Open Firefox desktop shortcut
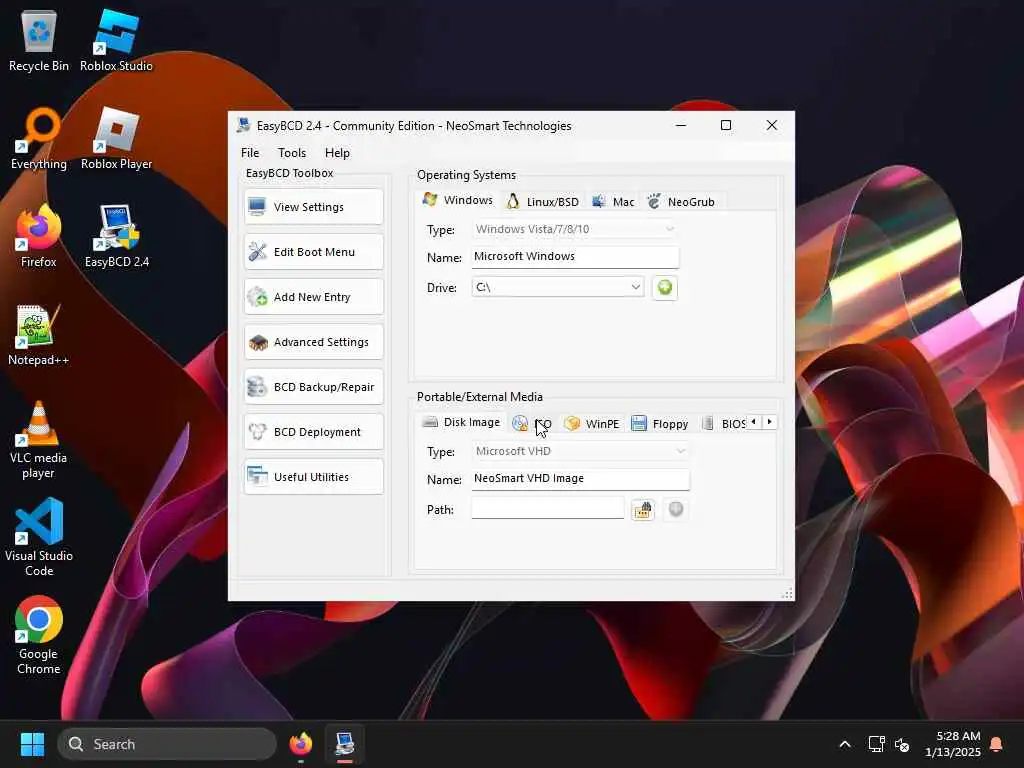Image resolution: width=1024 pixels, height=768 pixels. click(39, 236)
